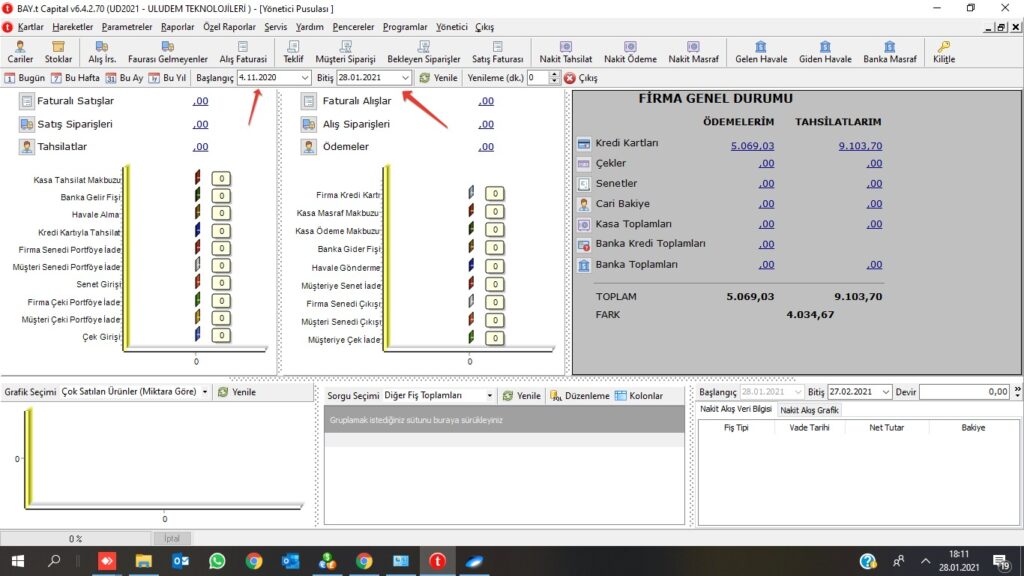This screenshot has height=576, width=1024.
Task: Increase the Yenileme (dk.) spinner value
Action: pos(555,74)
